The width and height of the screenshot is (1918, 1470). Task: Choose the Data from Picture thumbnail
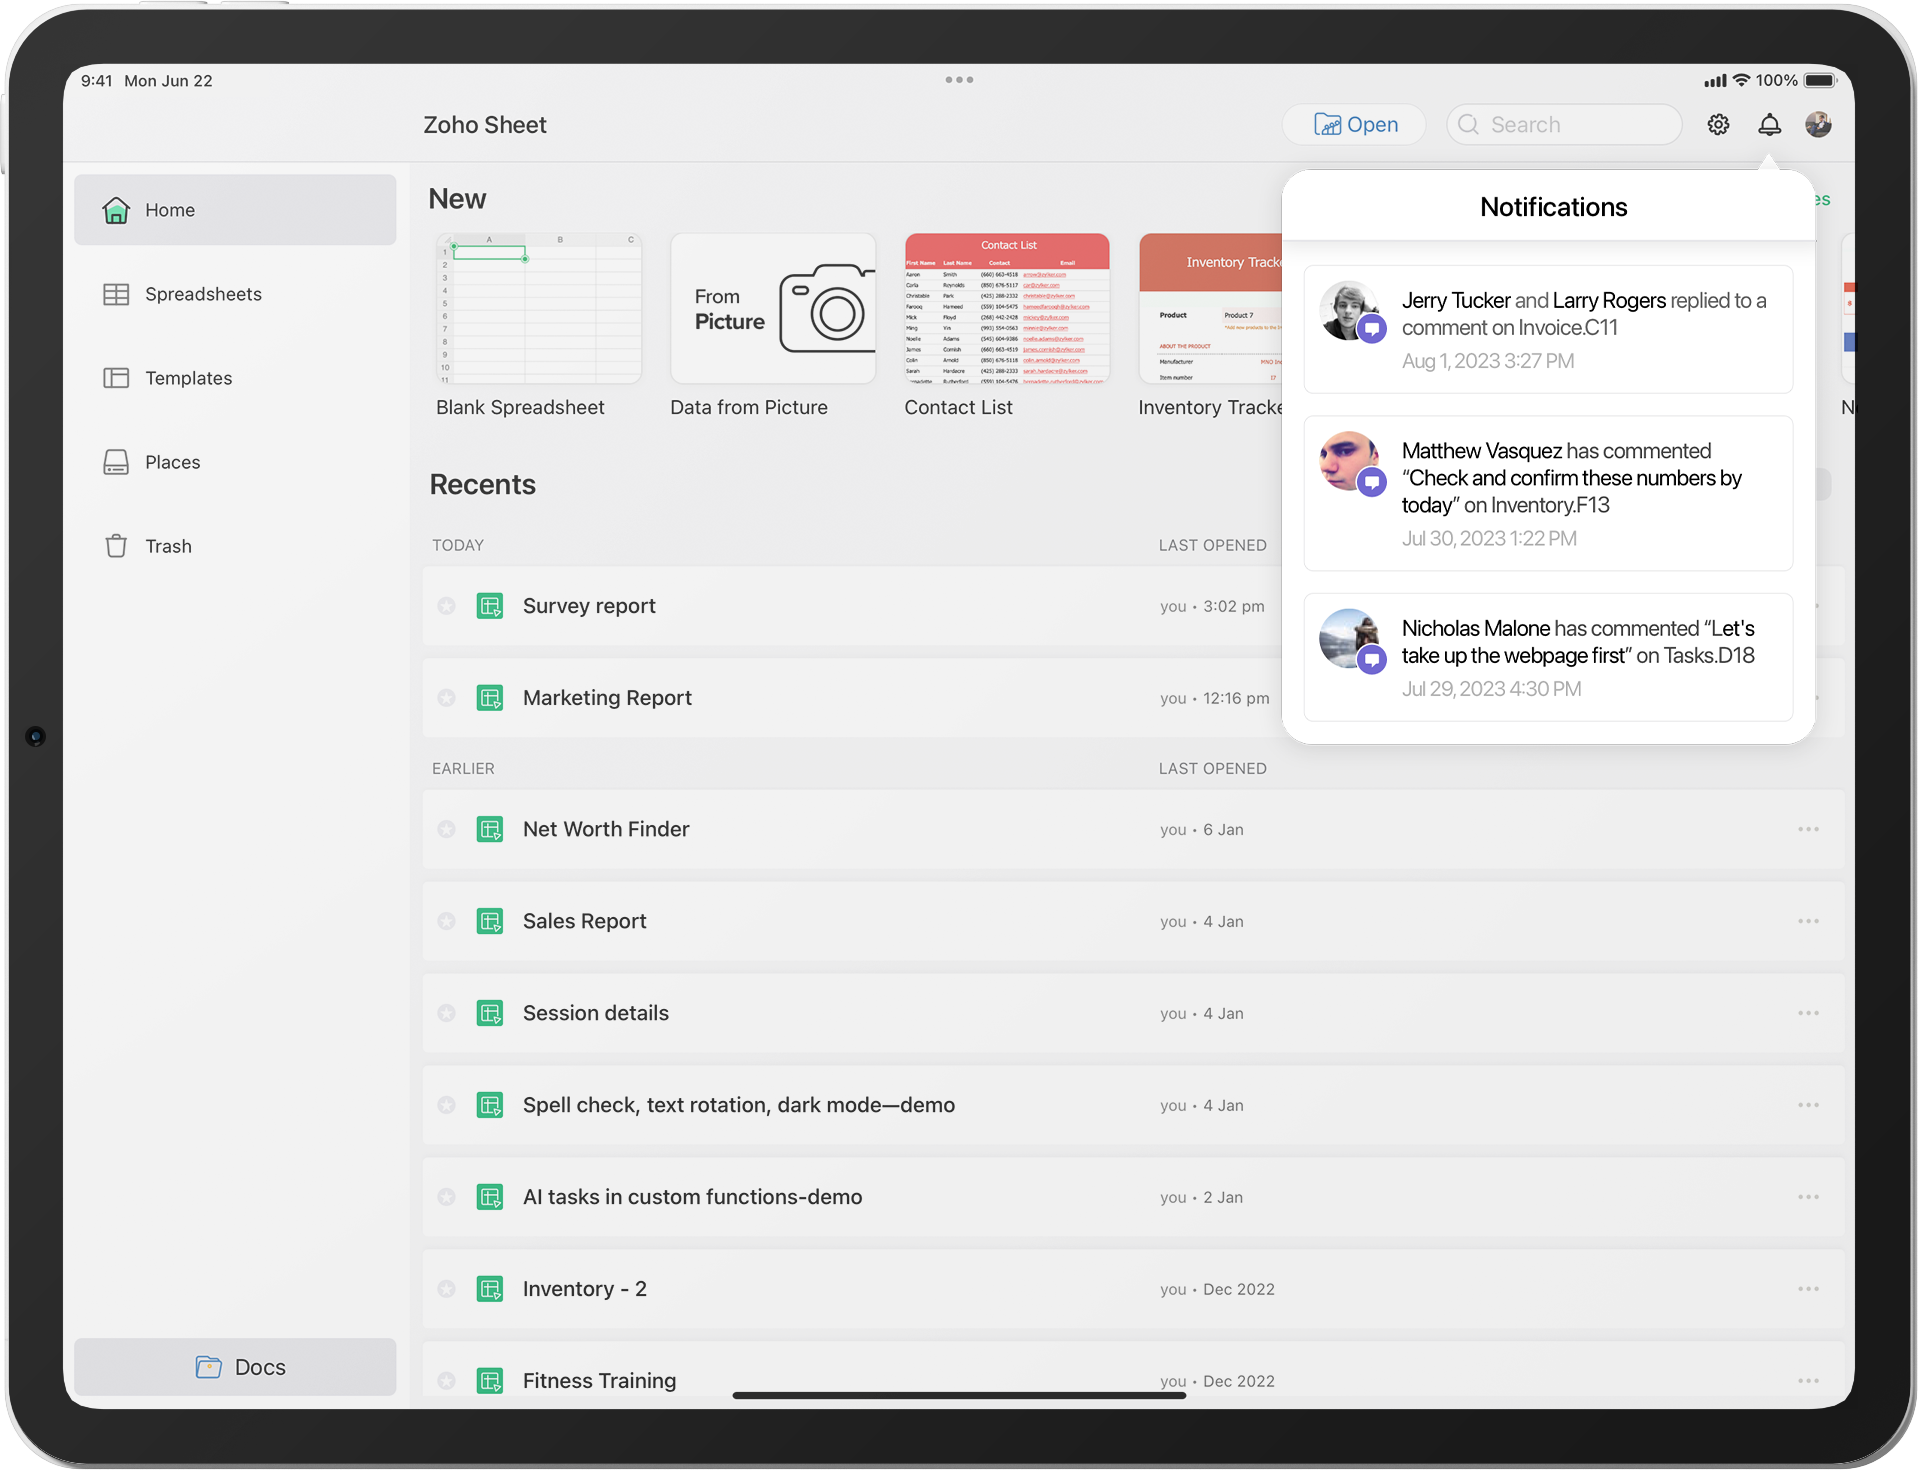pyautogui.click(x=773, y=309)
